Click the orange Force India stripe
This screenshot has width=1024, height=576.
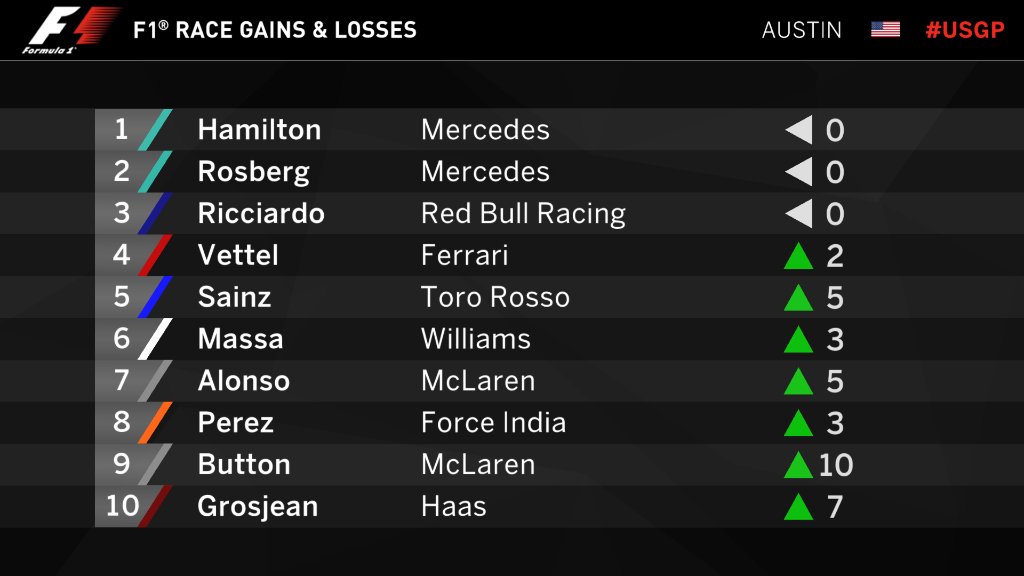click(155, 423)
